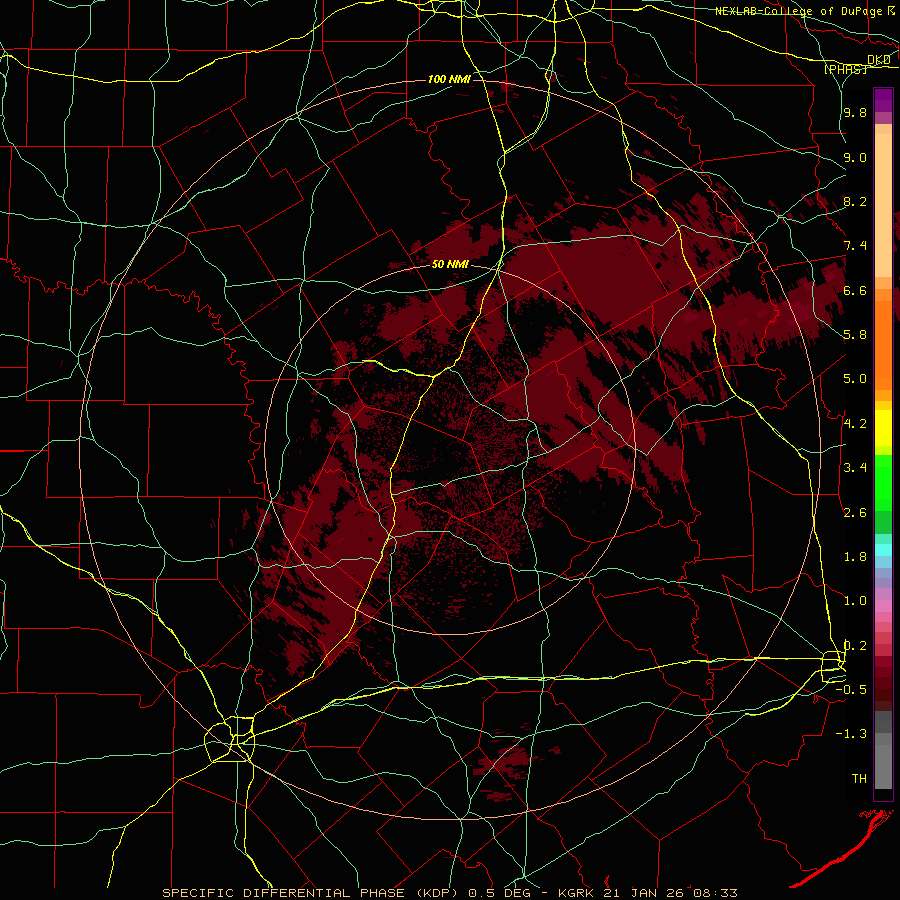Click the 1.0 value on the color scale
900x900 pixels.
[855, 601]
